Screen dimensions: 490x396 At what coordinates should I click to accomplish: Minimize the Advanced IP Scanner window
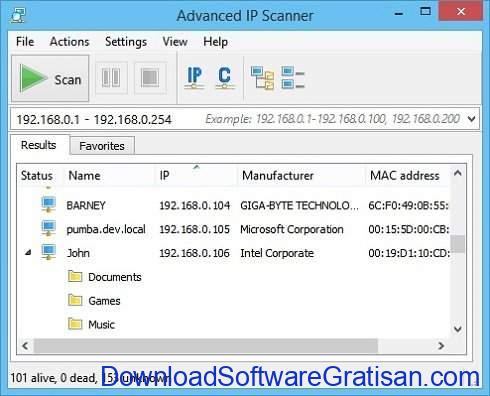point(399,13)
